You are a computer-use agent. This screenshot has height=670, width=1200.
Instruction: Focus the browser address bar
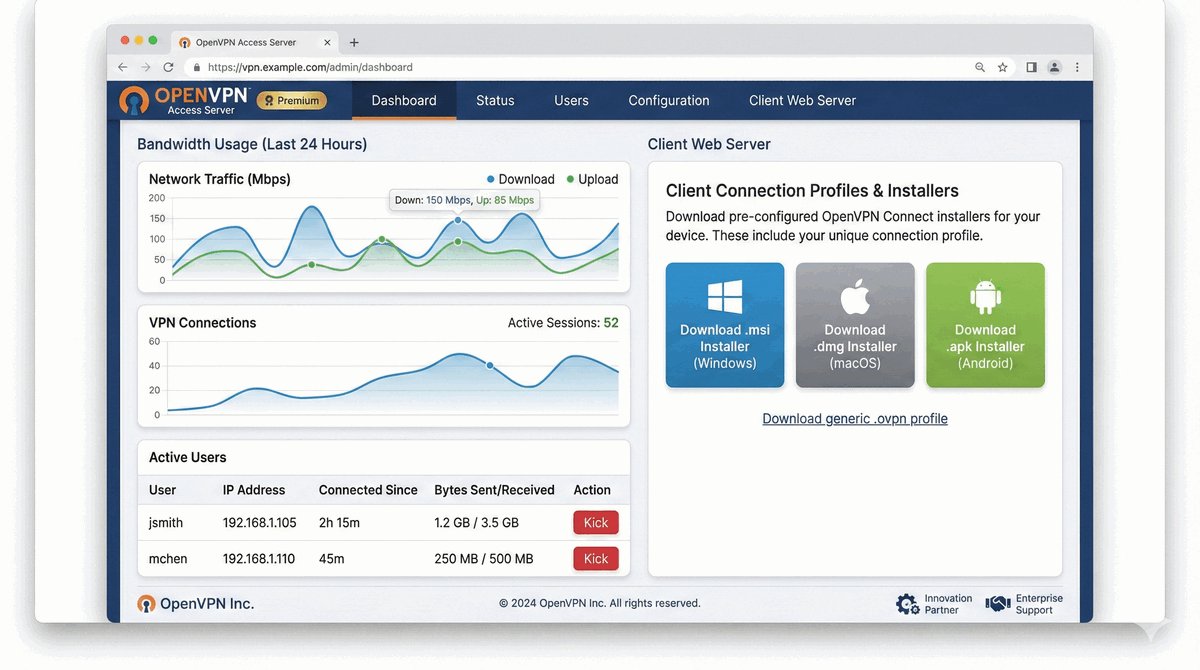[x=580, y=67]
